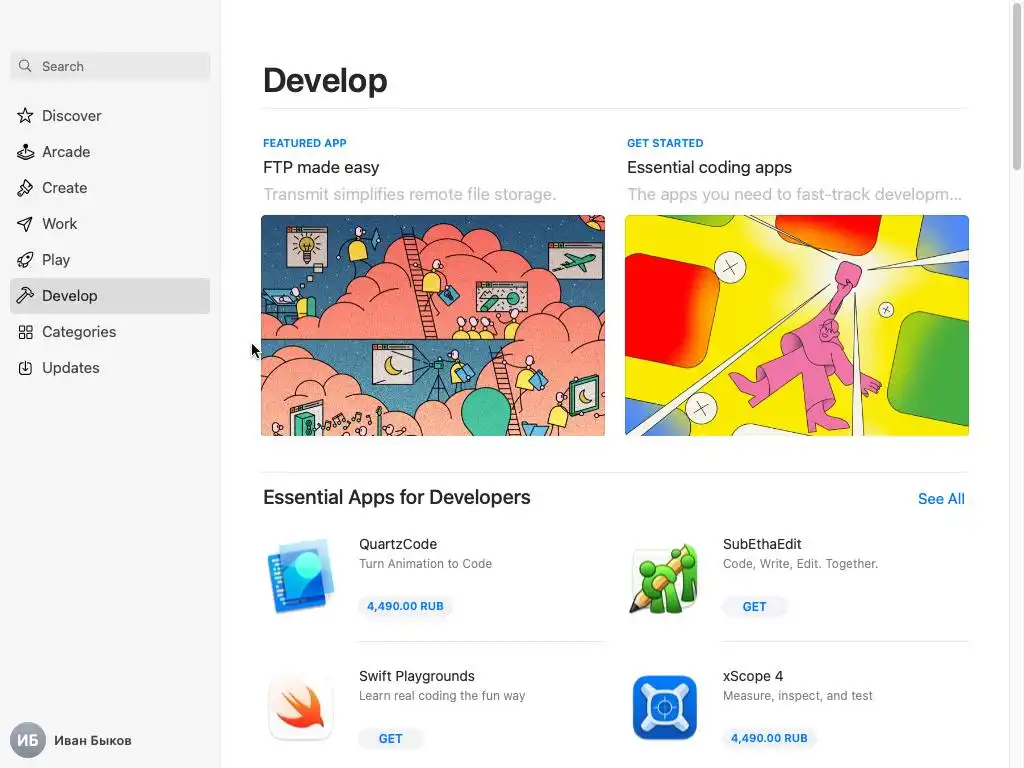This screenshot has height=768, width=1024.
Task: Buy xScope 4 for 4,490.00 RUB
Action: pyautogui.click(x=769, y=738)
